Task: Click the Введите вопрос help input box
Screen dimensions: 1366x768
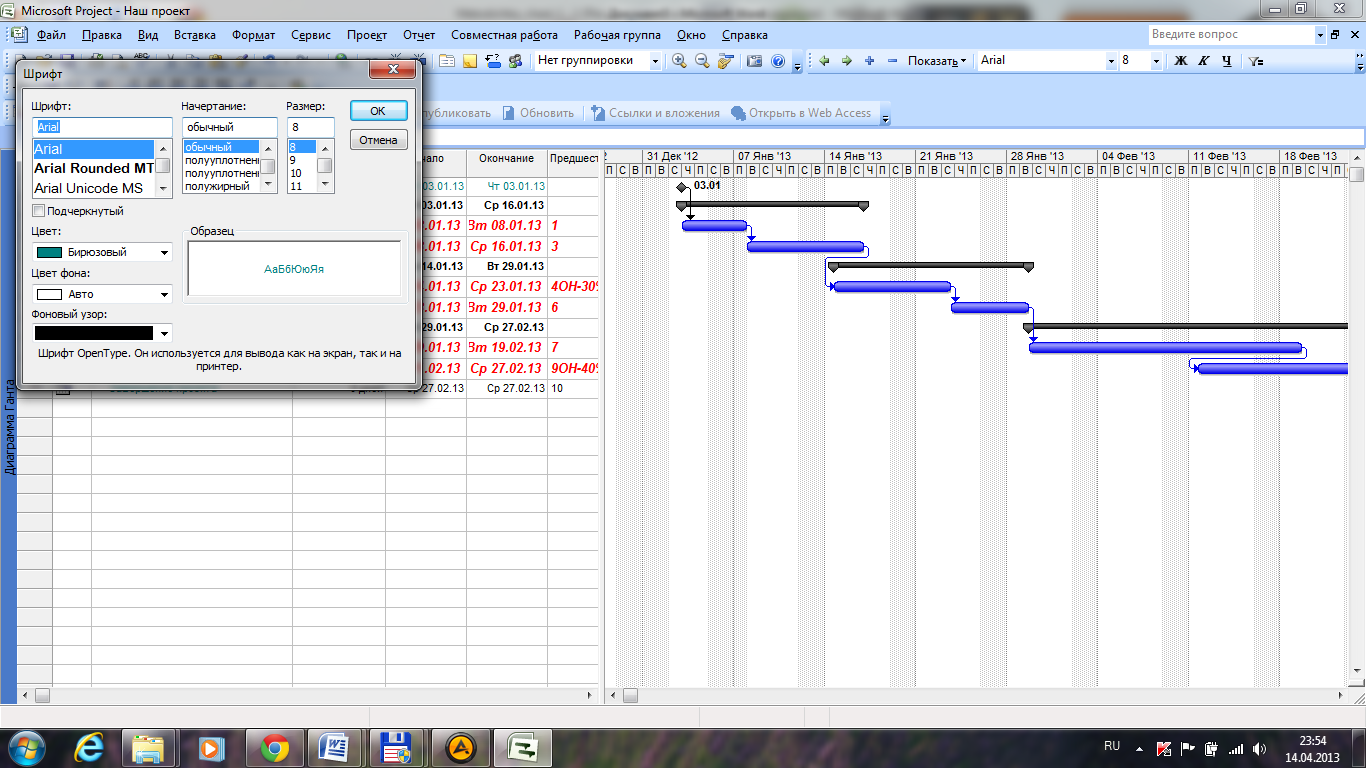Action: click(x=1230, y=35)
